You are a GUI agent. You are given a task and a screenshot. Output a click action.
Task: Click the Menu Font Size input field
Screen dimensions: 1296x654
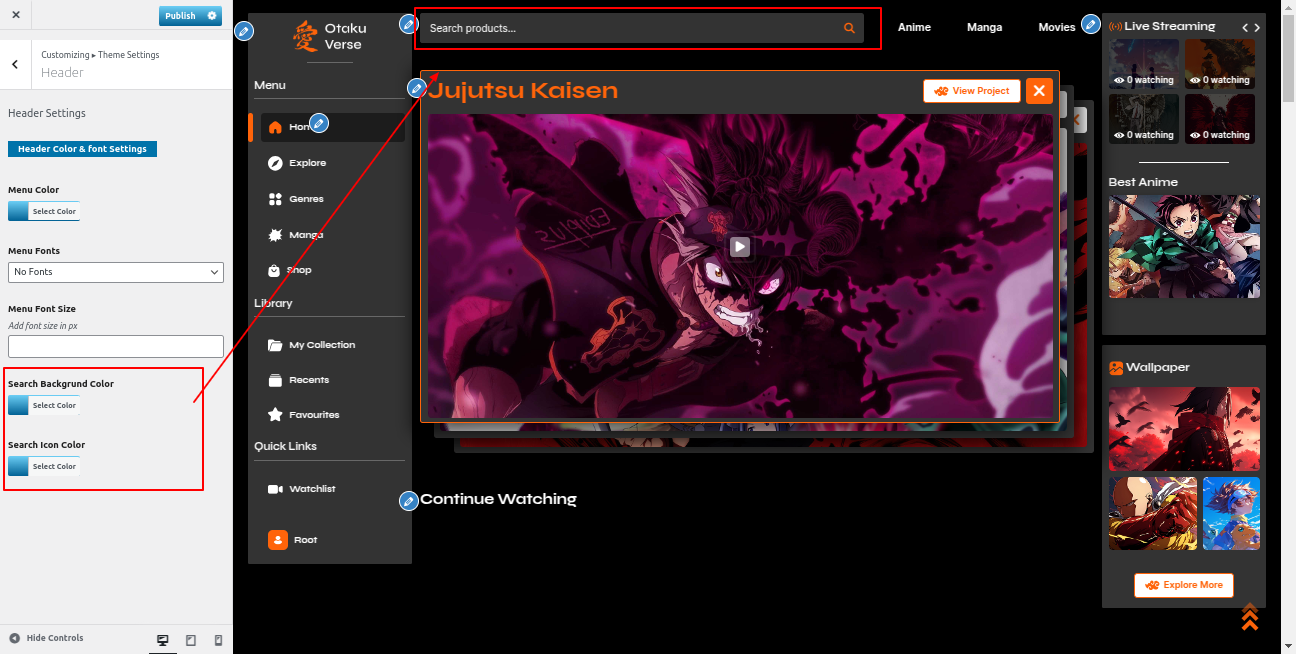click(x=116, y=346)
